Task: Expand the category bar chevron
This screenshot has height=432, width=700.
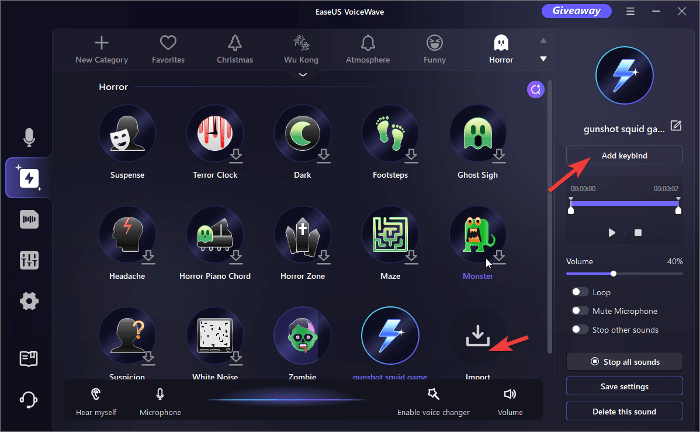Action: coord(303,75)
